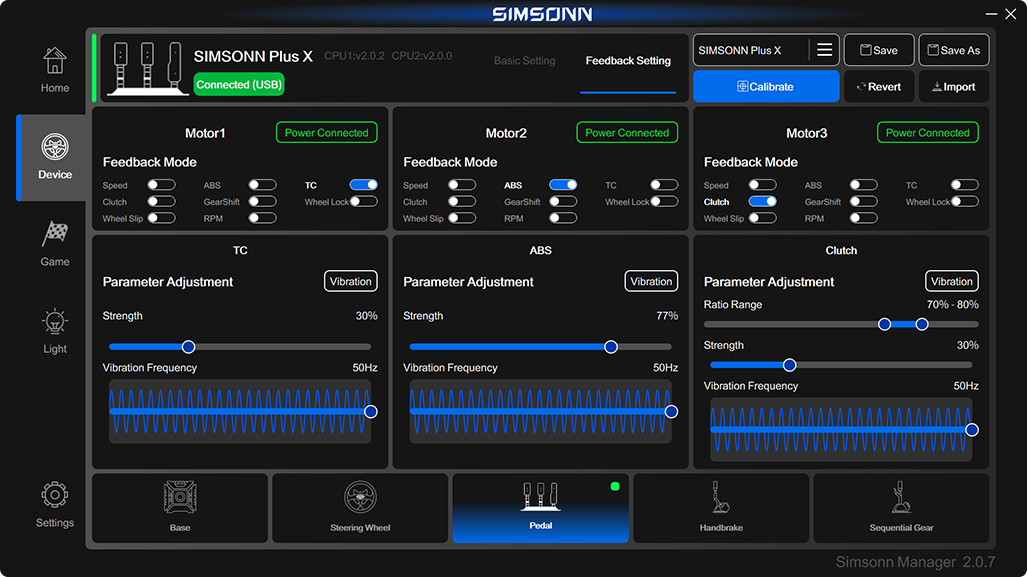This screenshot has height=577, width=1028.
Task: Switch to the Feedback Setting tab
Action: 628,61
